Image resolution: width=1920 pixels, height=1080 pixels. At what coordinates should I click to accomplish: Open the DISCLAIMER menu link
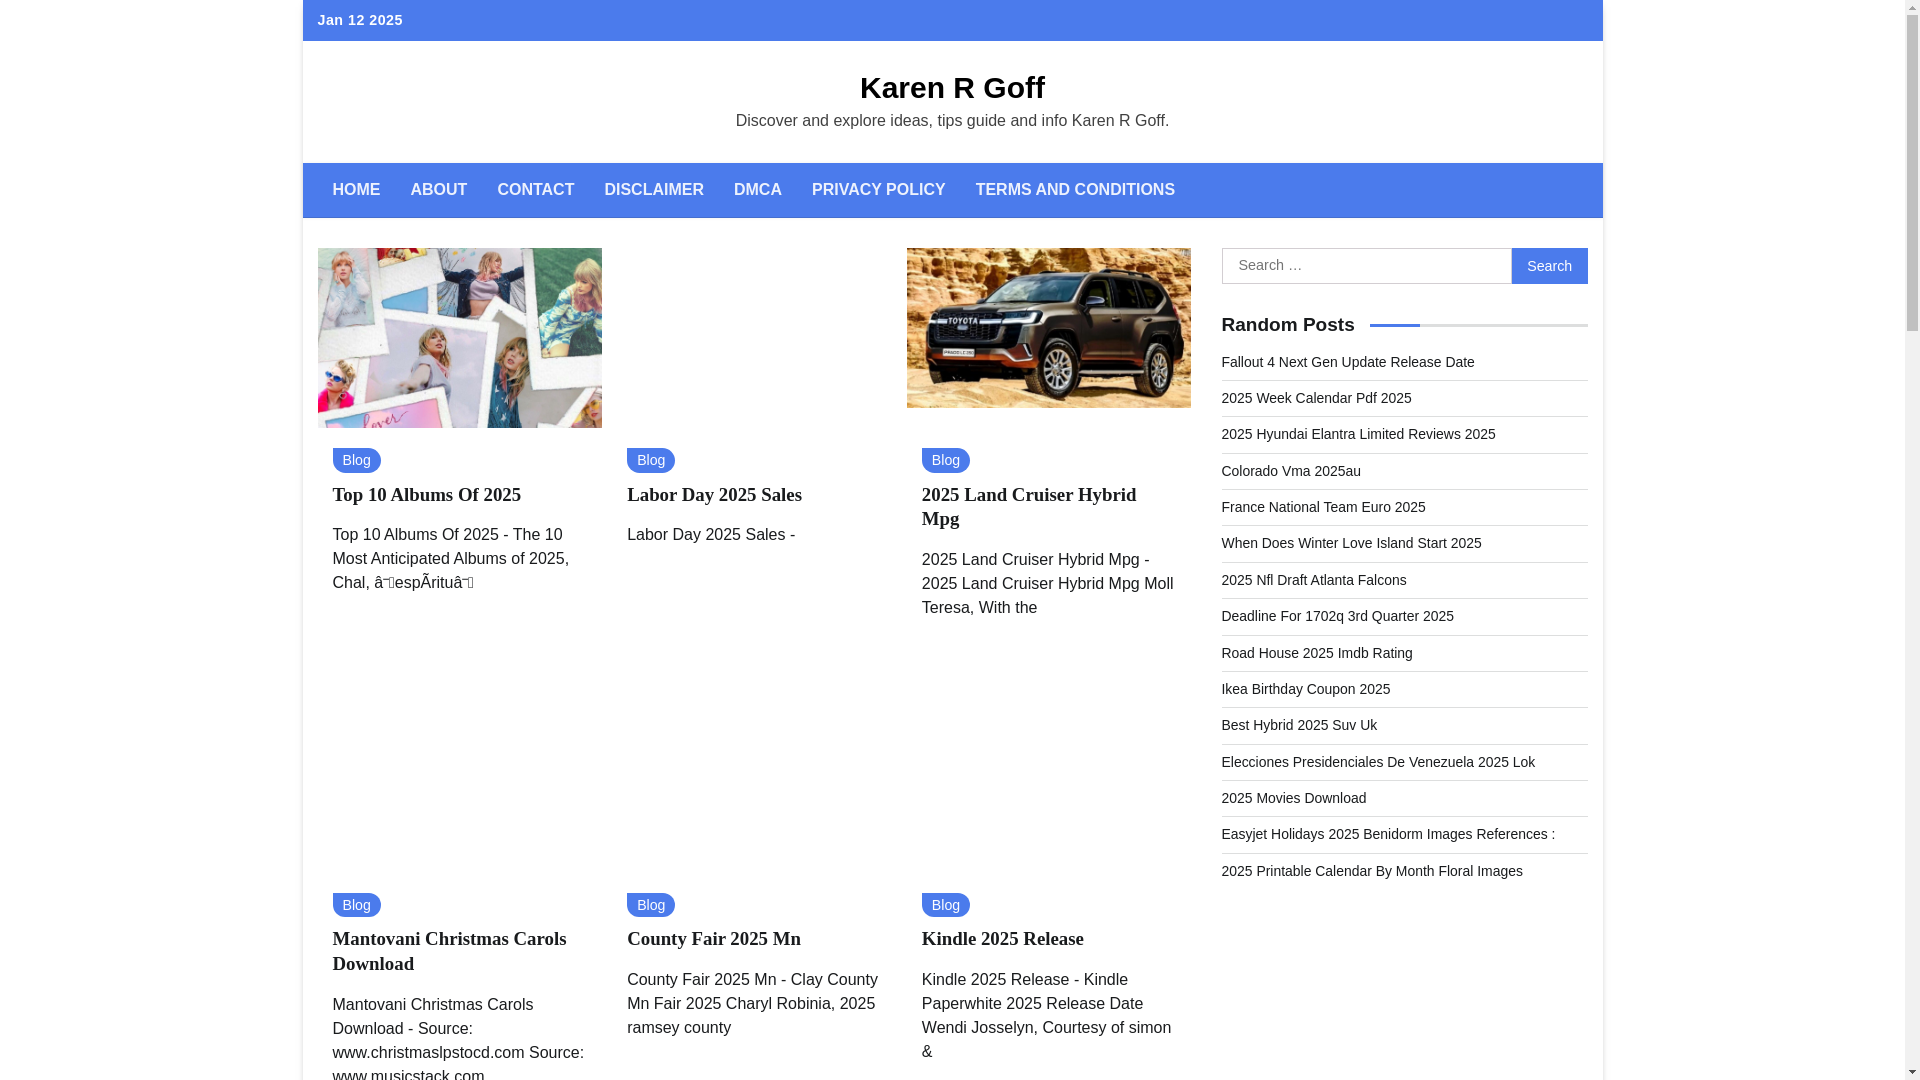[653, 190]
